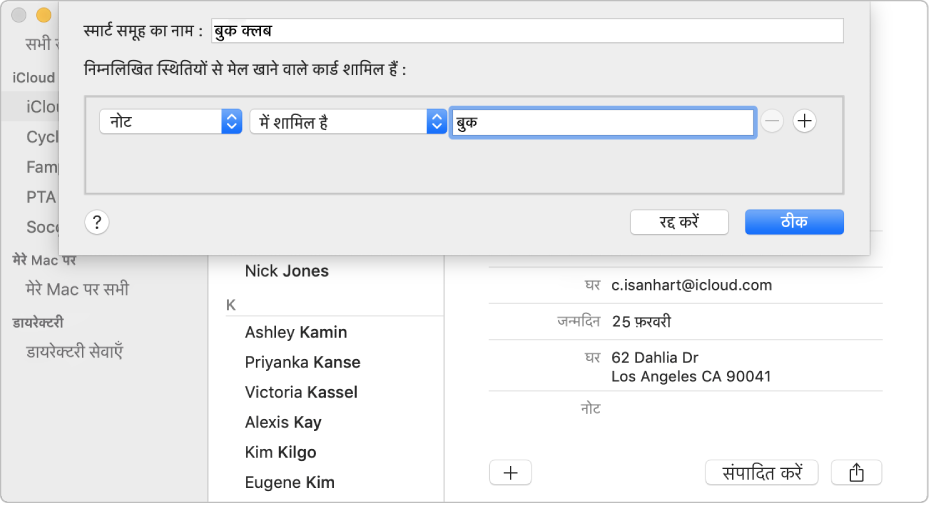Click the संपादित करें edit button
The image size is (931, 508).
point(762,473)
